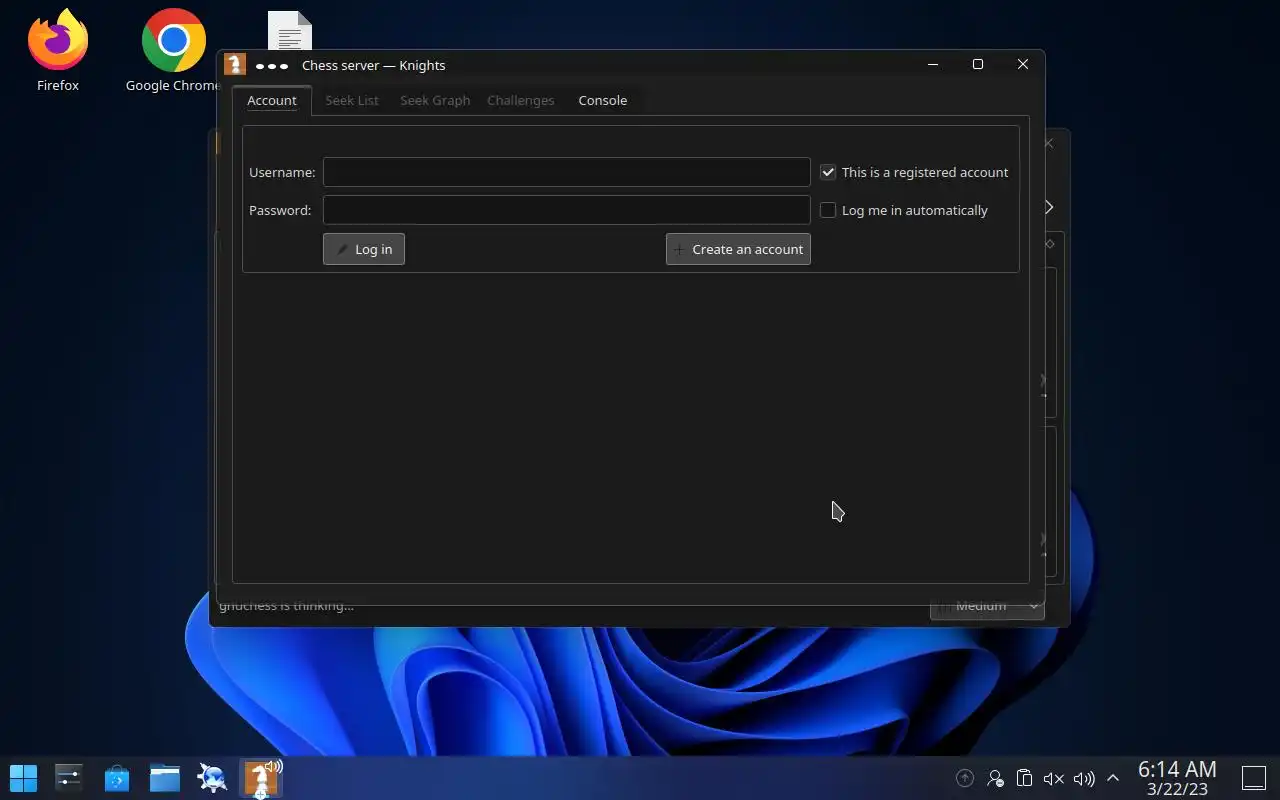Launch Firefox from the desktop
This screenshot has height=800, width=1280.
tap(58, 50)
